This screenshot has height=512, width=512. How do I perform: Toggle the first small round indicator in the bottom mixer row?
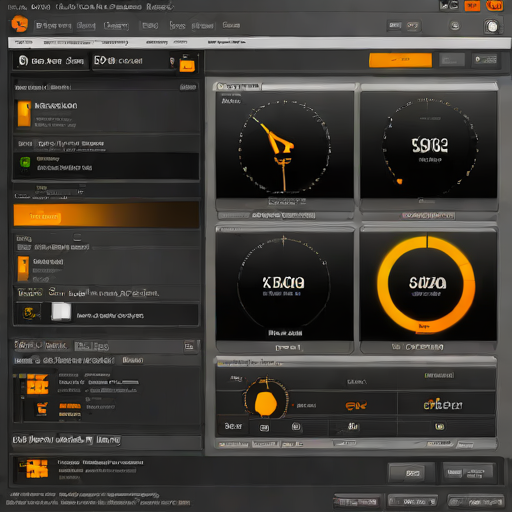(264, 428)
